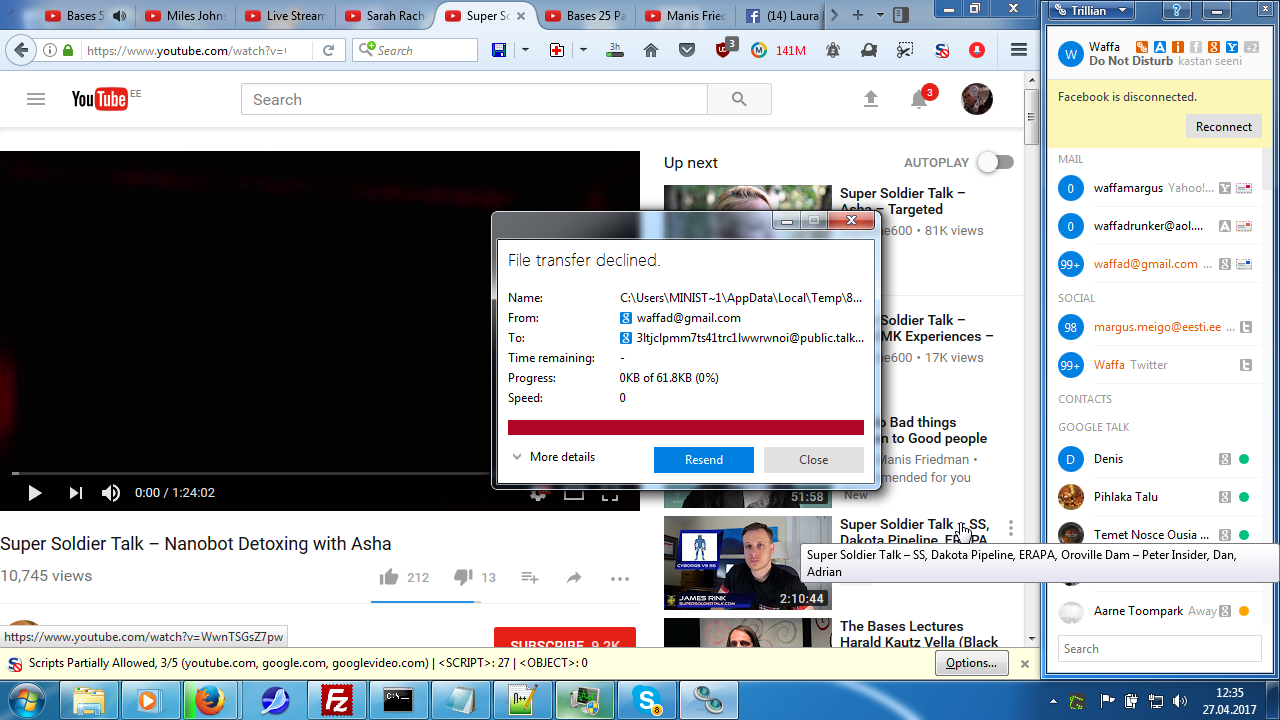This screenshot has height=720, width=1280.
Task: Click Reconnect for disconnected Facebook
Action: [x=1223, y=127]
